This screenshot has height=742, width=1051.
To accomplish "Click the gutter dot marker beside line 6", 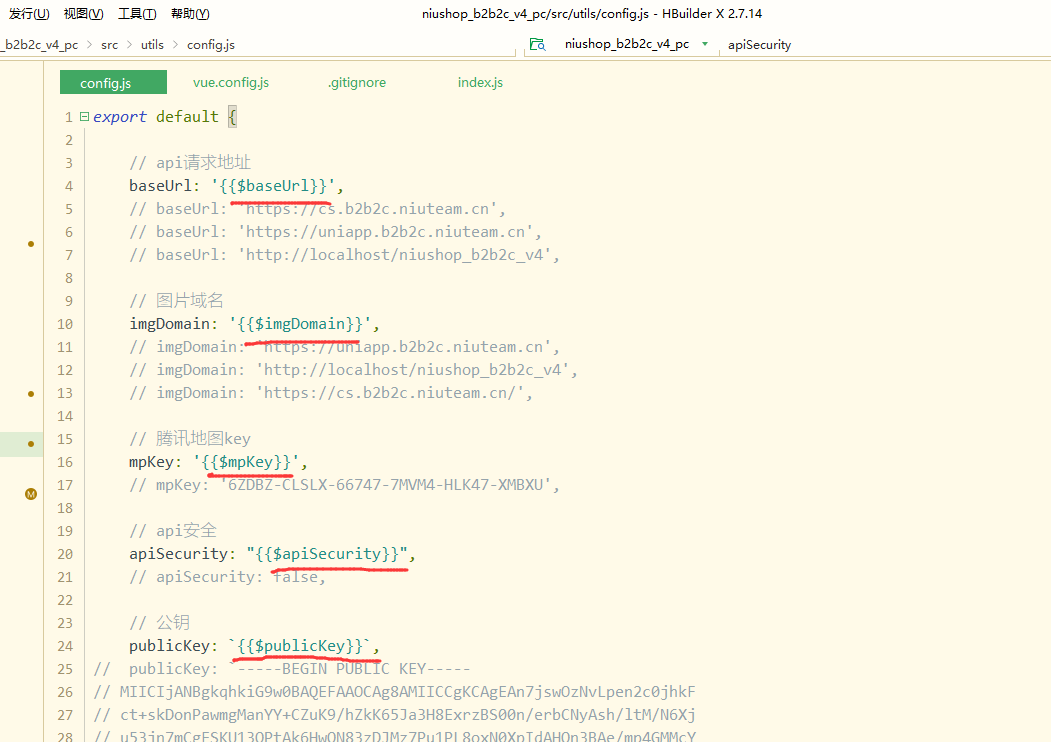I will click(30, 243).
